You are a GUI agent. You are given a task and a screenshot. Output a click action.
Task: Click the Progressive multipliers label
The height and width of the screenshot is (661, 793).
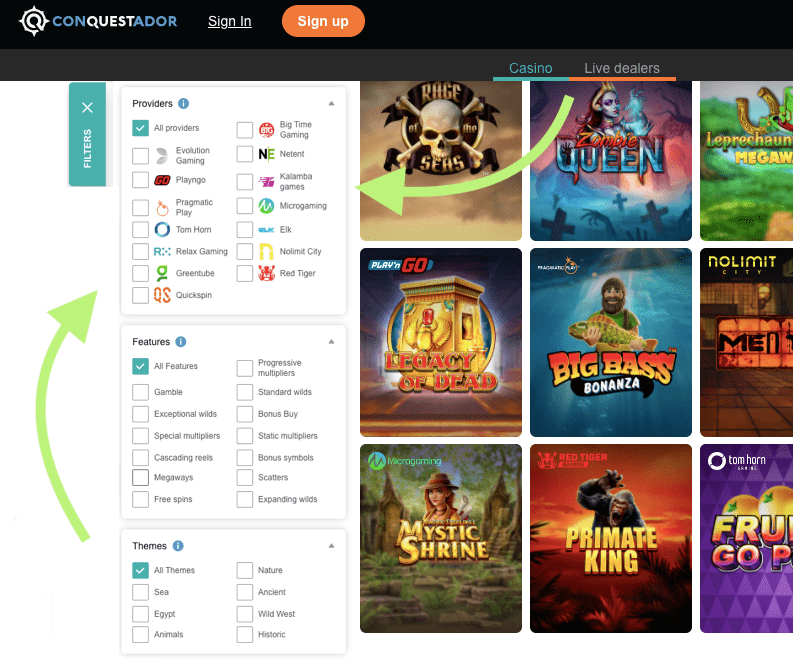pos(280,368)
